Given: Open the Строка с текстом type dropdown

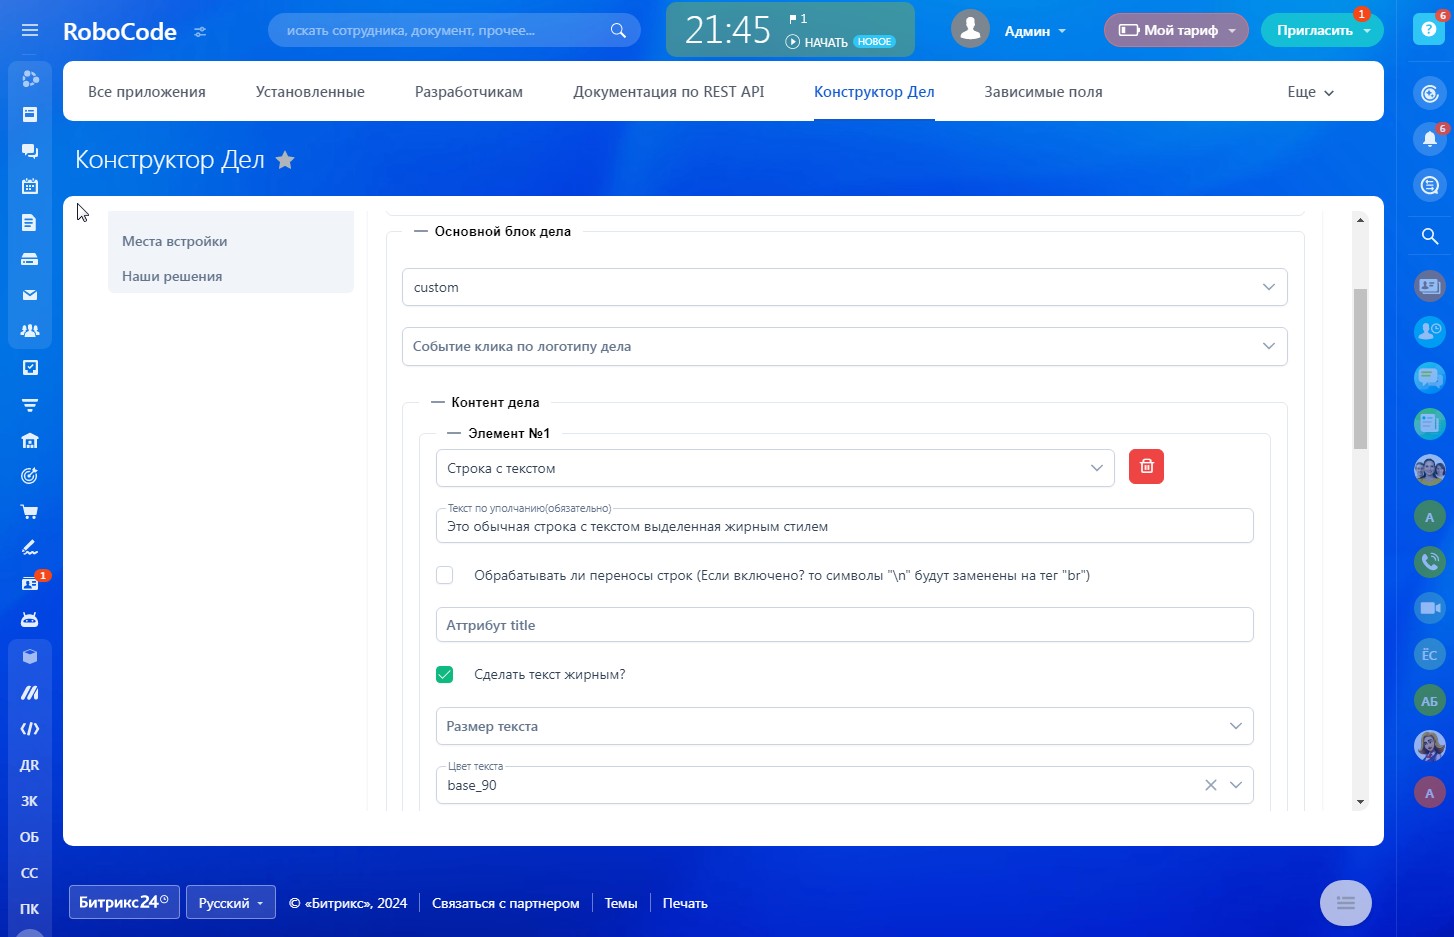Looking at the screenshot, I should tap(775, 468).
